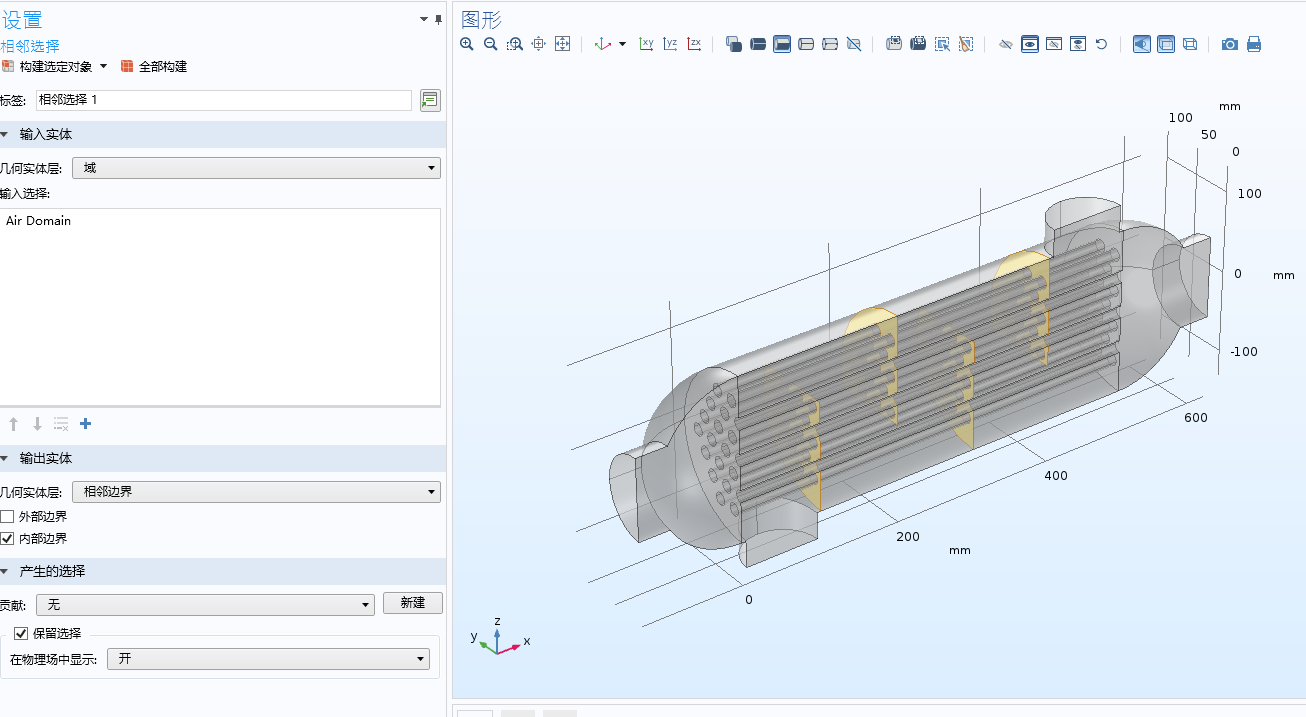The height and width of the screenshot is (717, 1306).
Task: Click the move down arrow icon
Action: coord(37,424)
